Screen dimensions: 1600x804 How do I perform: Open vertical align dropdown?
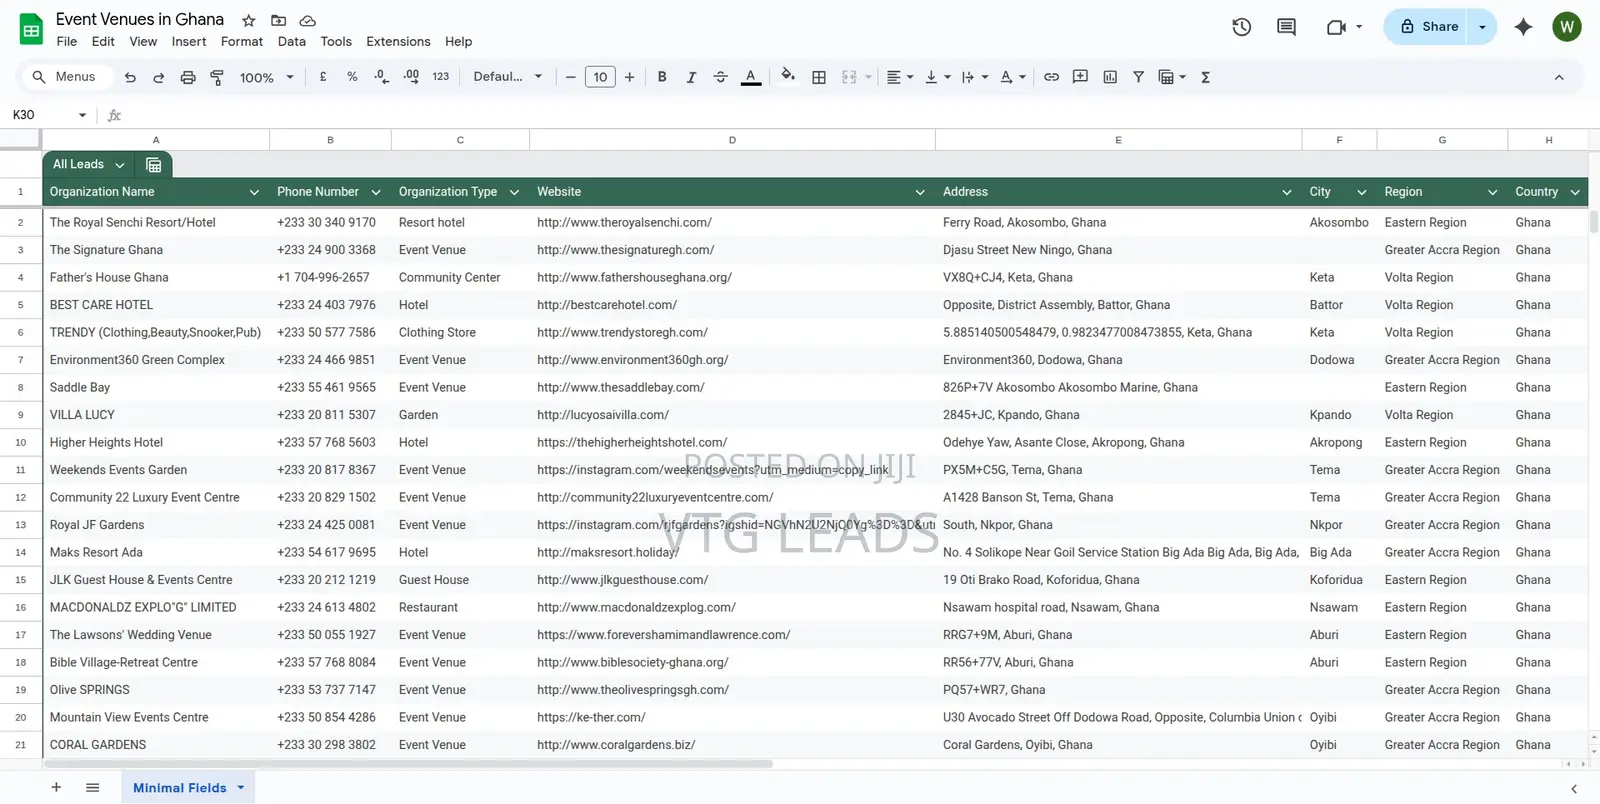pos(938,77)
